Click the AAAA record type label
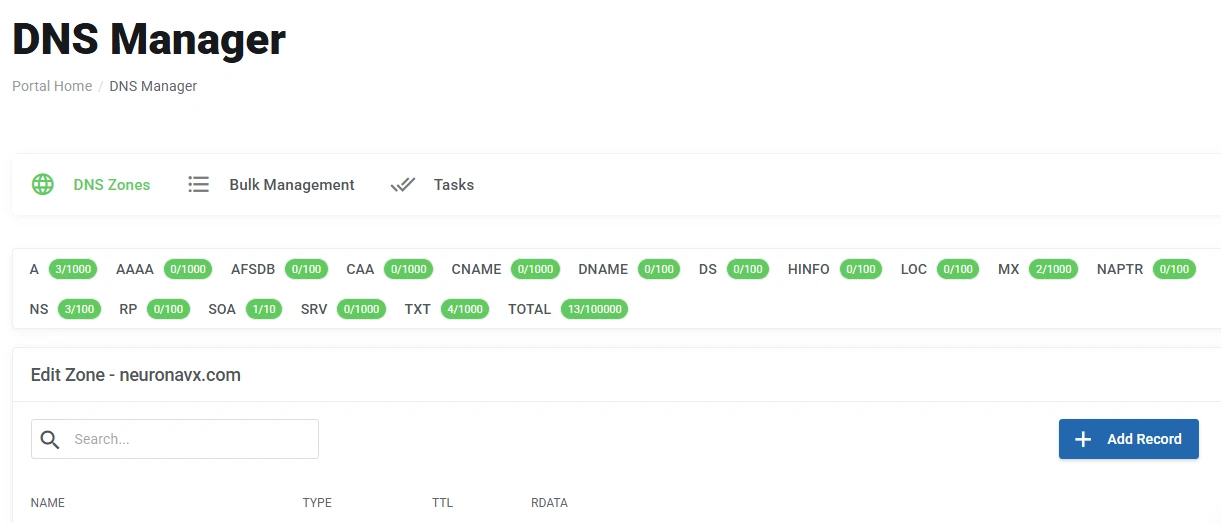 coord(135,269)
